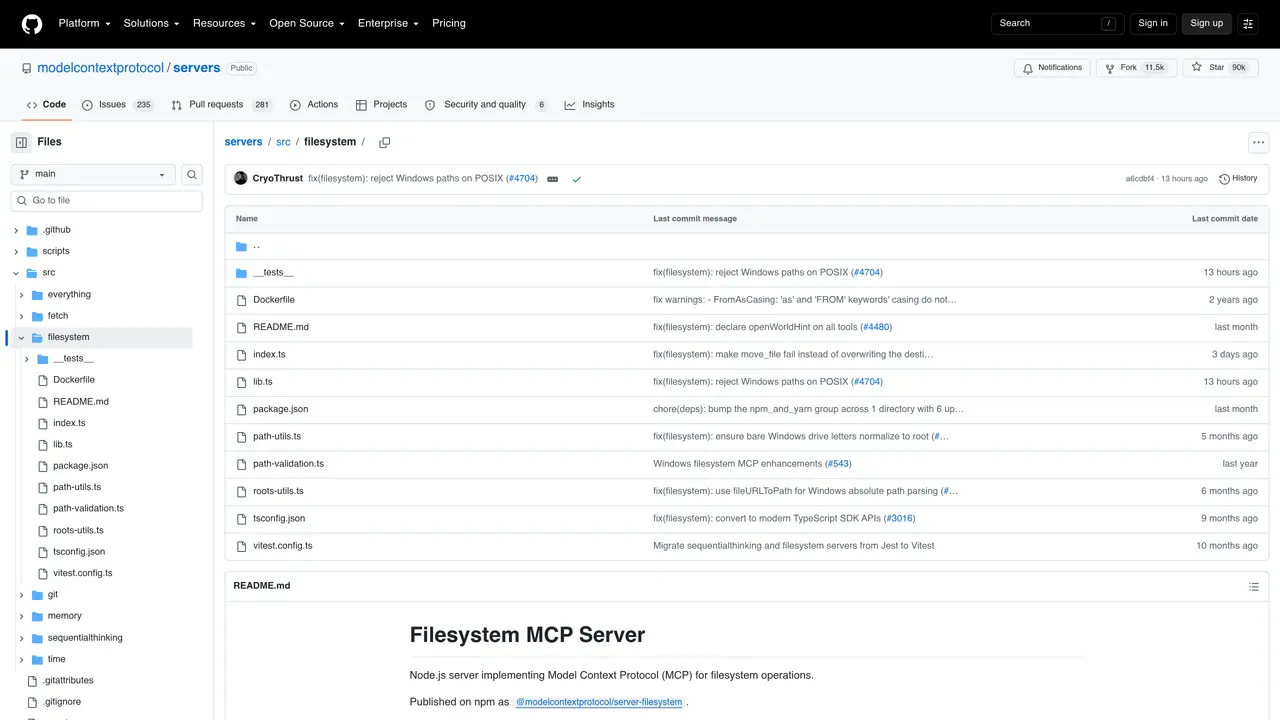
Task: Focus the Go to file input
Action: 106,201
